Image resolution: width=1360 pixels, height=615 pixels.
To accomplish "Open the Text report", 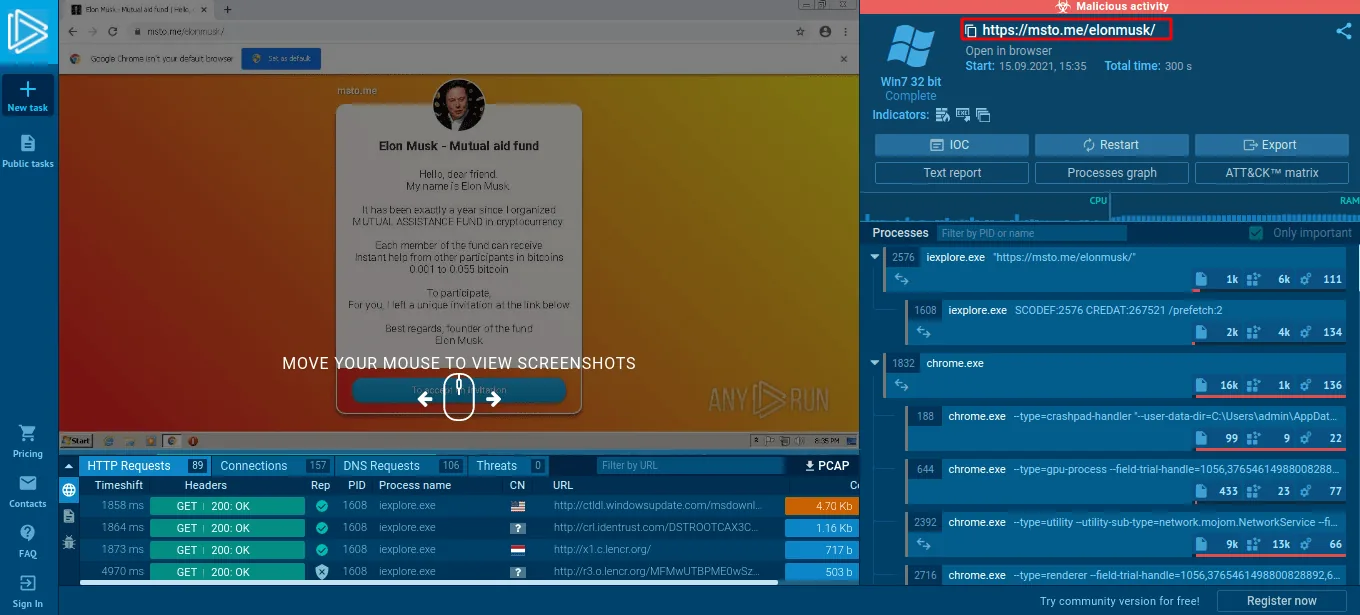I will [951, 173].
